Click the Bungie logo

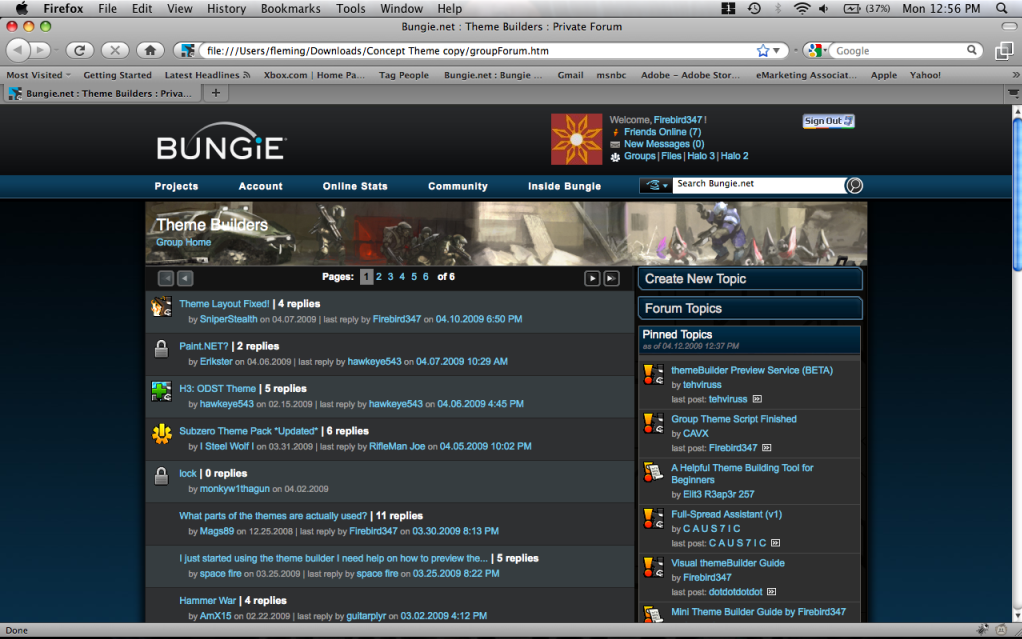point(221,147)
